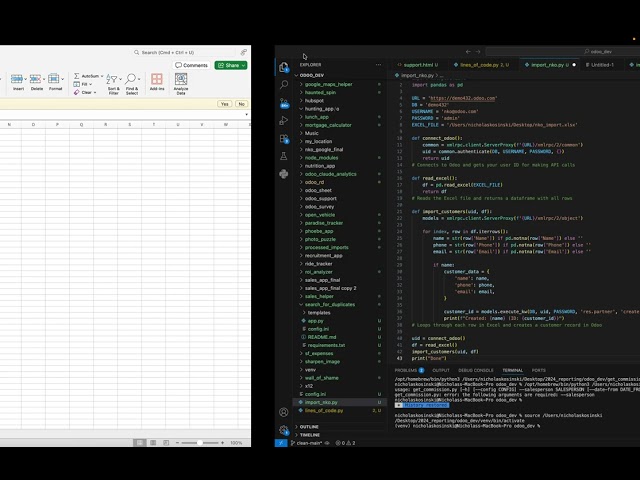Click the Sort & Filter icon in Excel

click(x=112, y=79)
